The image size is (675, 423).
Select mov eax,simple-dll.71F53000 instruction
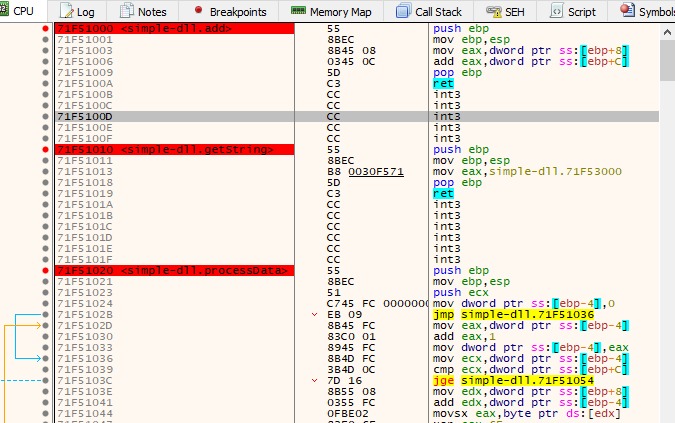pos(527,171)
